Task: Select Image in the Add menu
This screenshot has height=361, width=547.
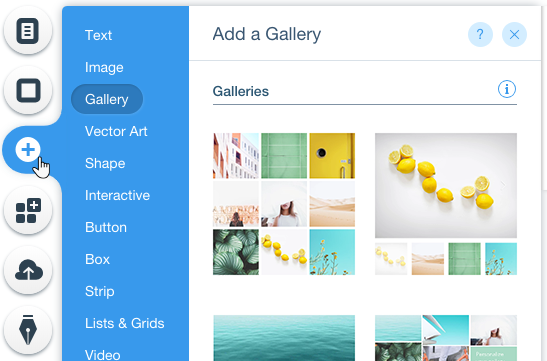Action: pyautogui.click(x=104, y=67)
